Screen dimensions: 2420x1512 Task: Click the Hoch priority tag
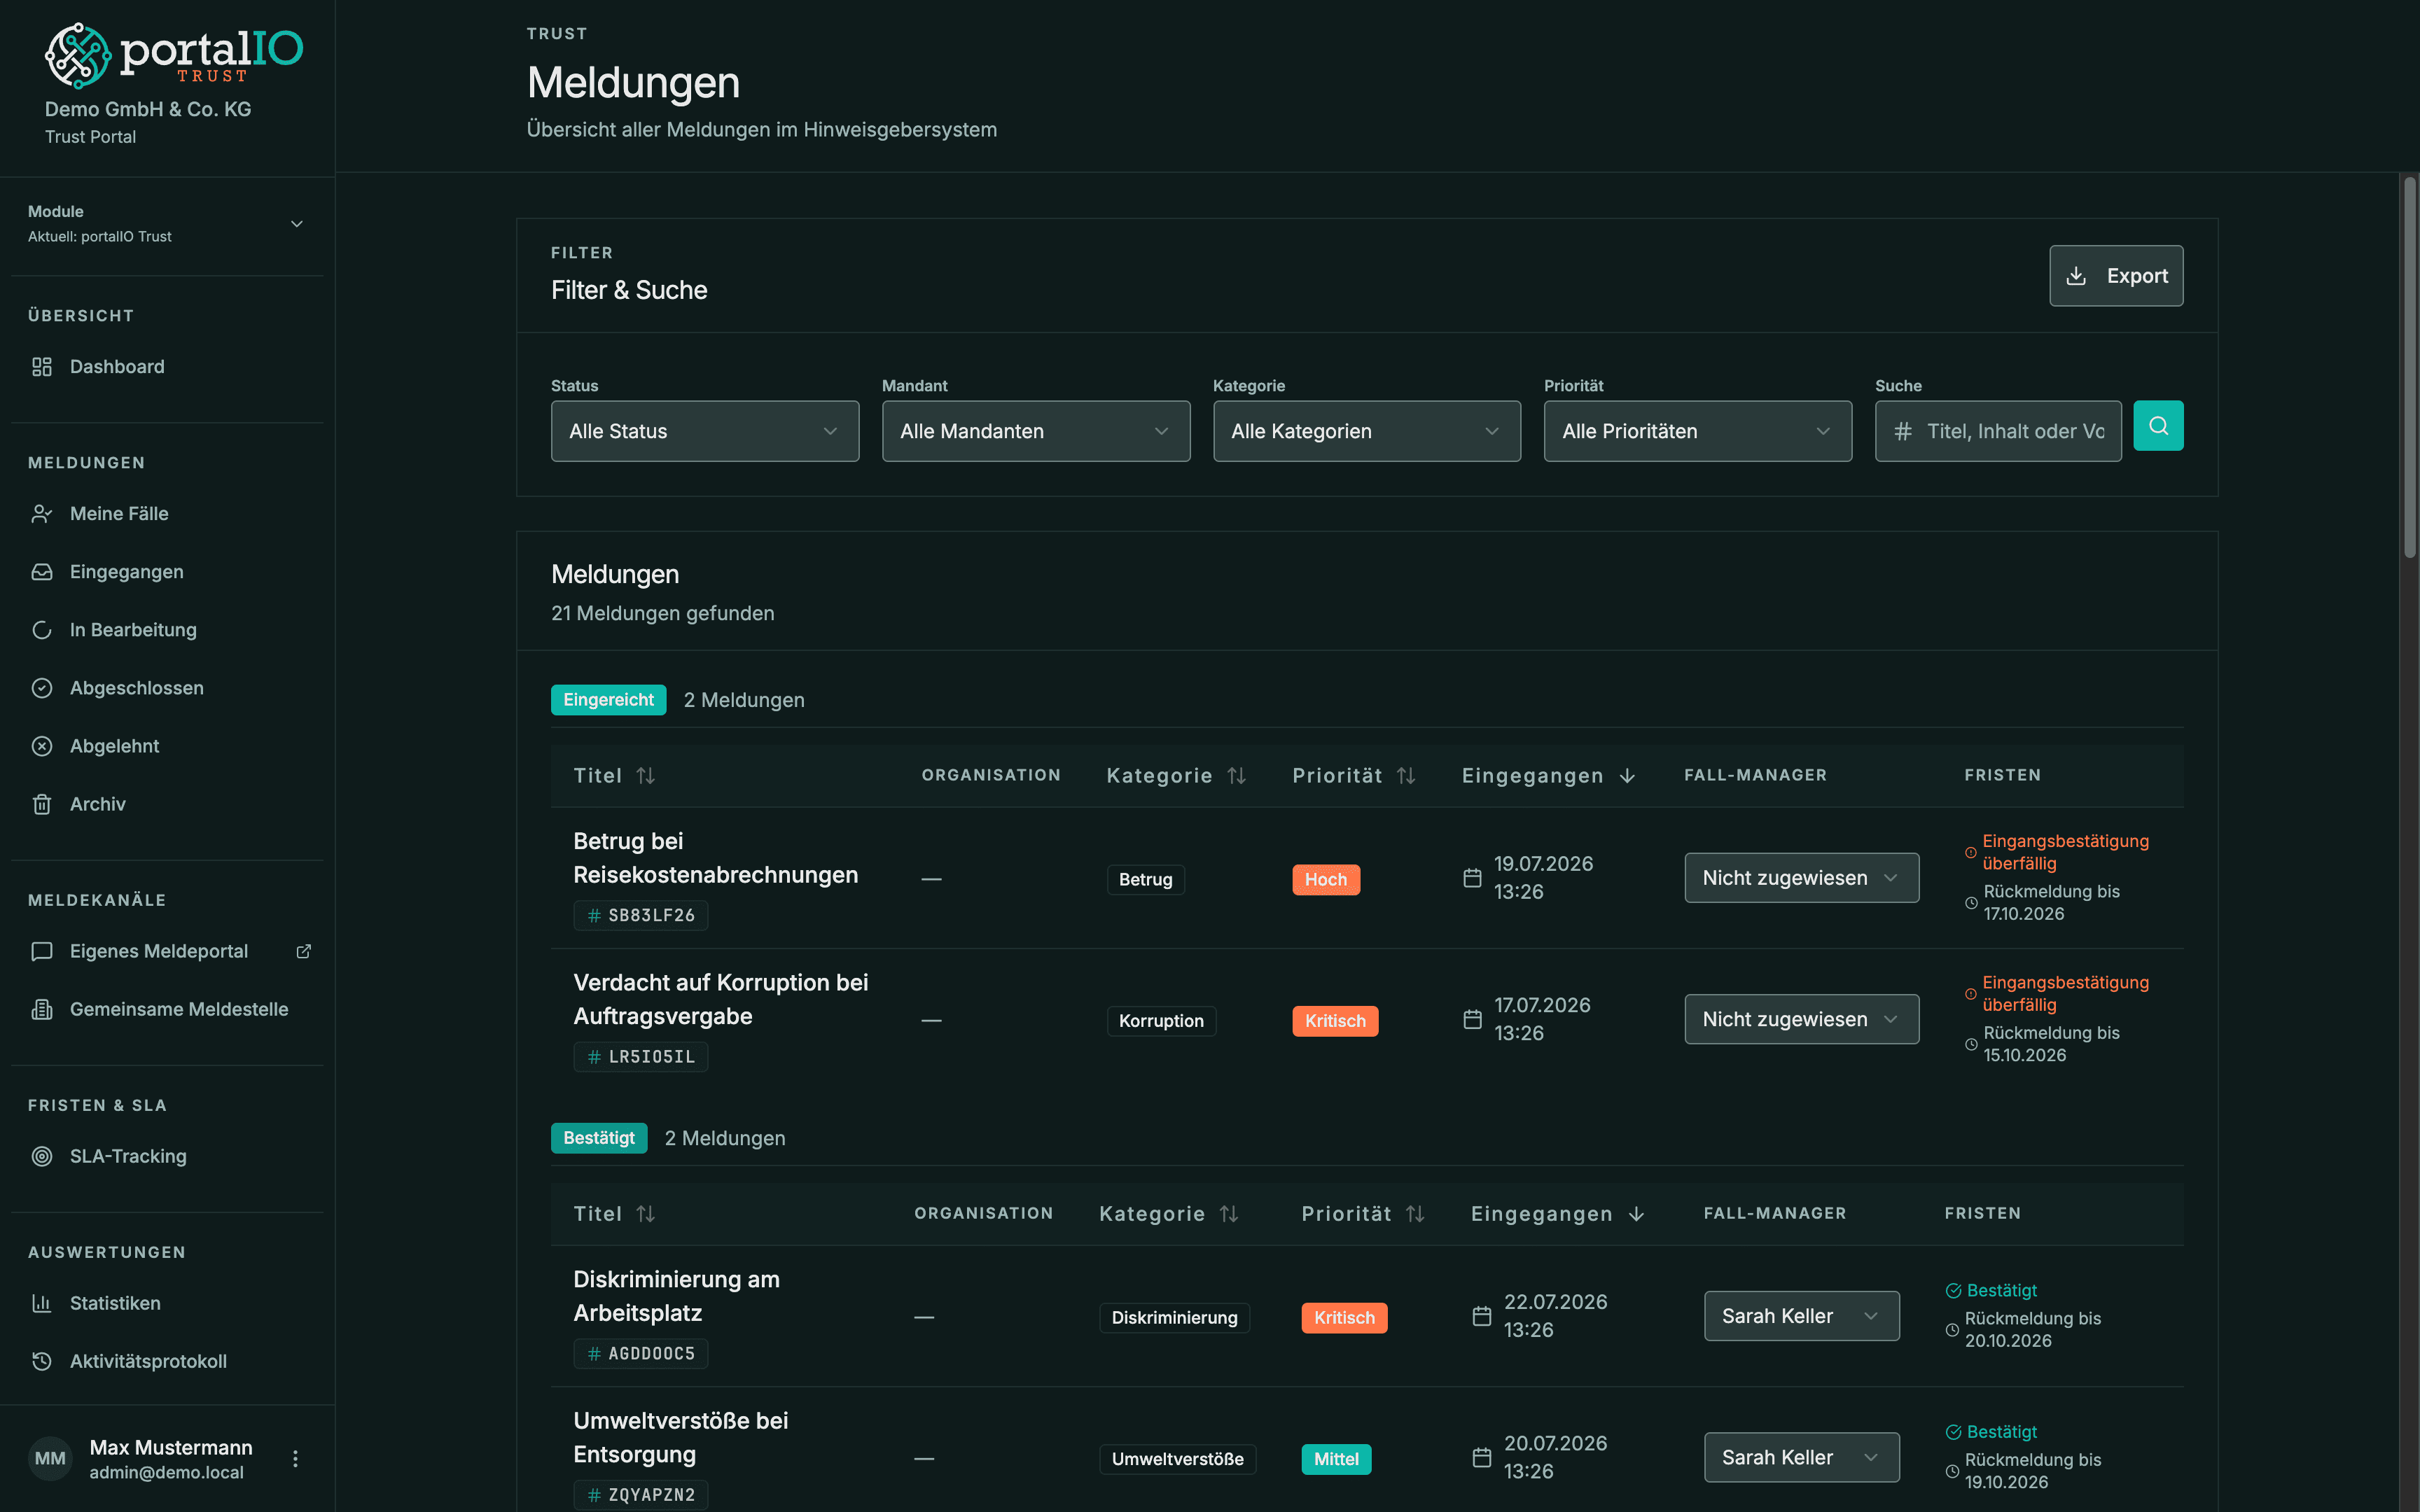[1326, 880]
